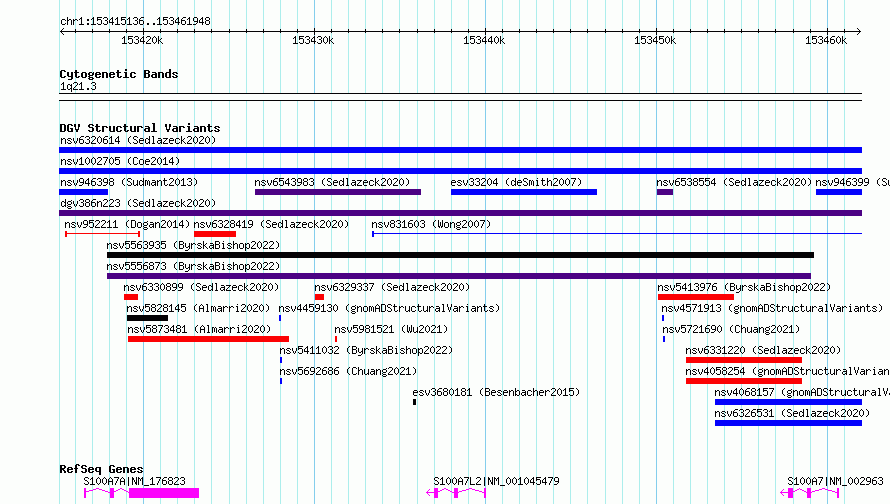The image size is (890, 504).
Task: Click the S100A7L2|NM_001045479 gene label
Action: point(496,481)
